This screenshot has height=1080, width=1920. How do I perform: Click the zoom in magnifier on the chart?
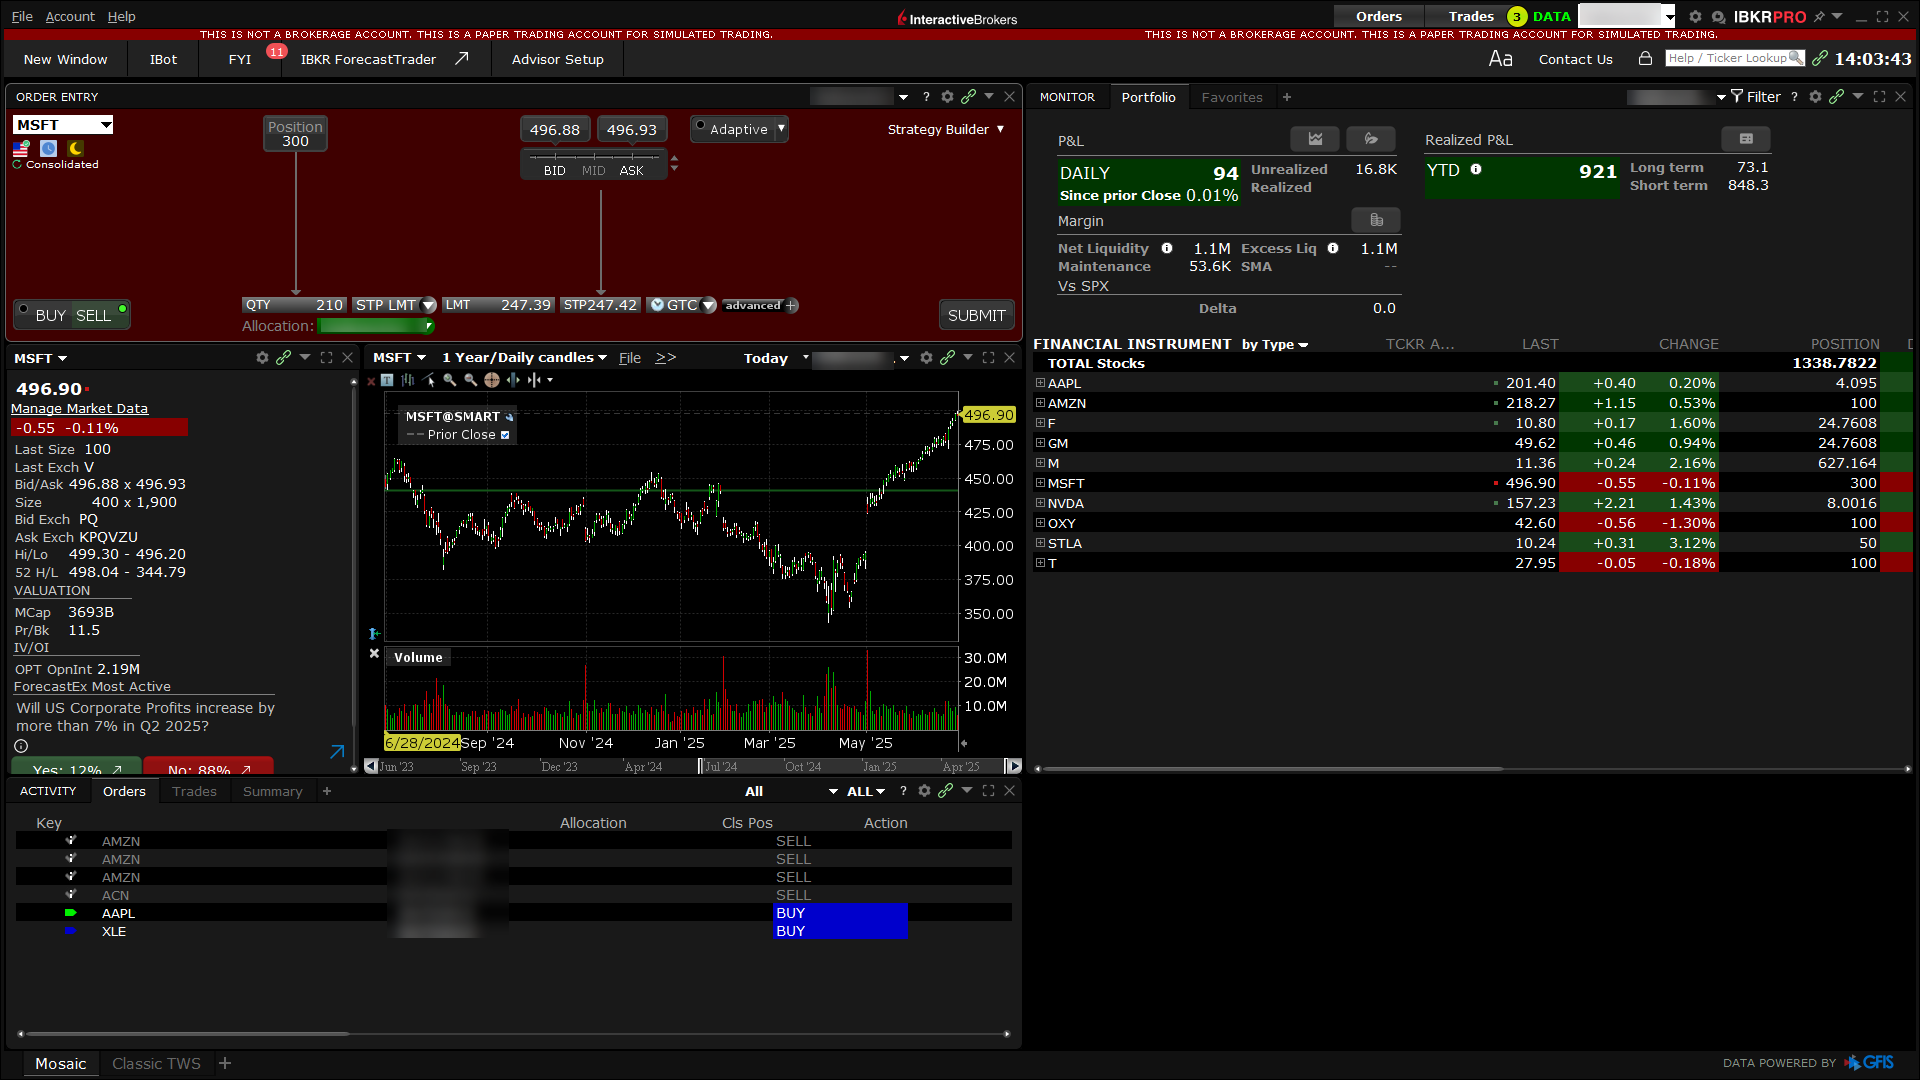coord(450,380)
